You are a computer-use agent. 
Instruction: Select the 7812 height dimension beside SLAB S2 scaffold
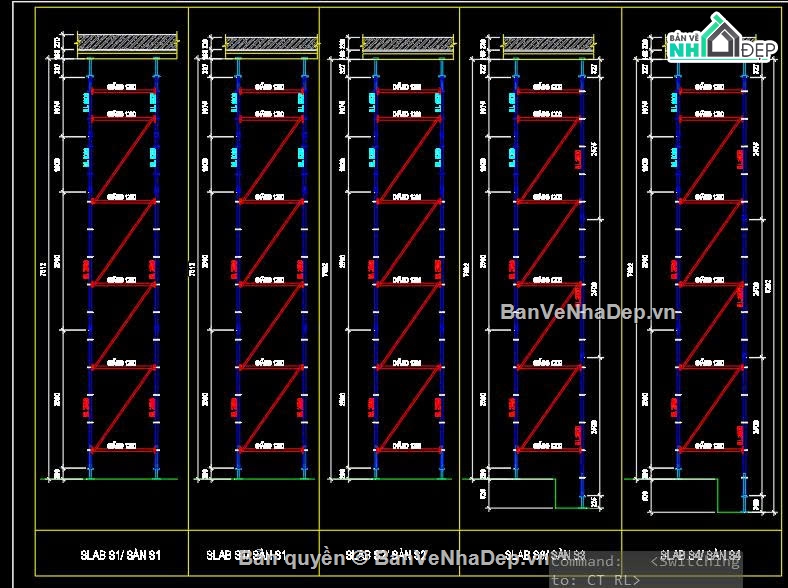[x=326, y=269]
